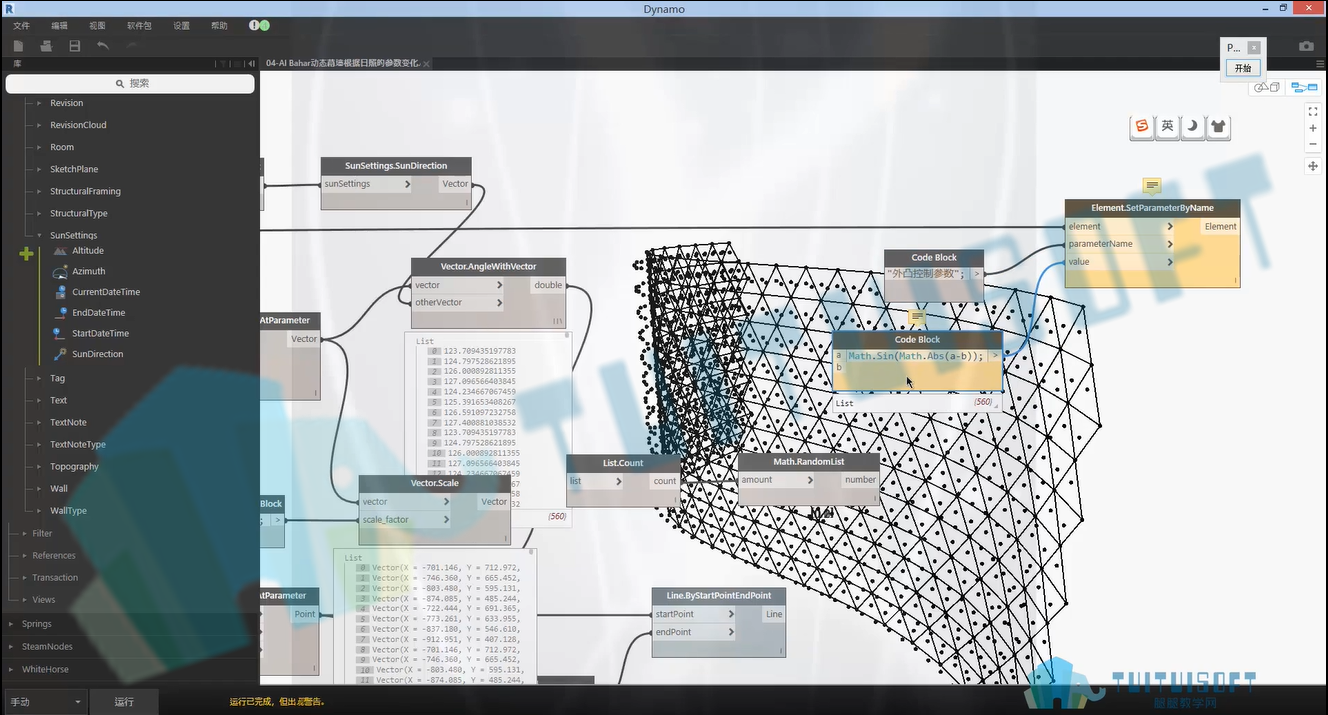Close the small P... popup window
The image size is (1328, 715).
1254,47
